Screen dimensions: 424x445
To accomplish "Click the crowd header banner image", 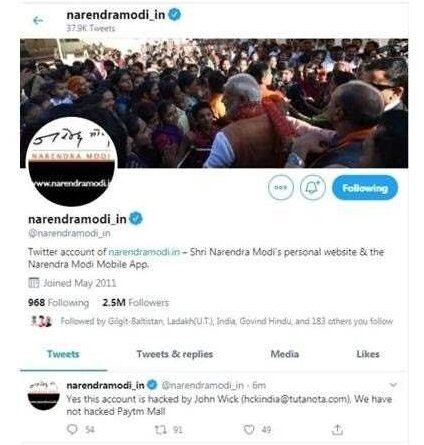I will point(214,103).
